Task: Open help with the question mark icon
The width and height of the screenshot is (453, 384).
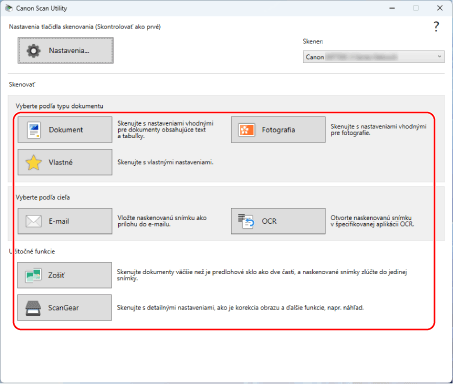Action: 436,26
